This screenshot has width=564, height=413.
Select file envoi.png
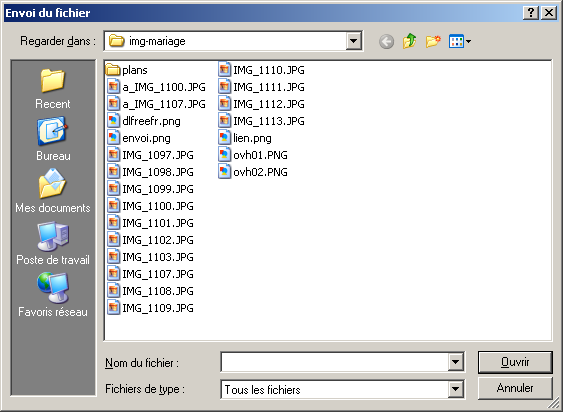point(139,138)
